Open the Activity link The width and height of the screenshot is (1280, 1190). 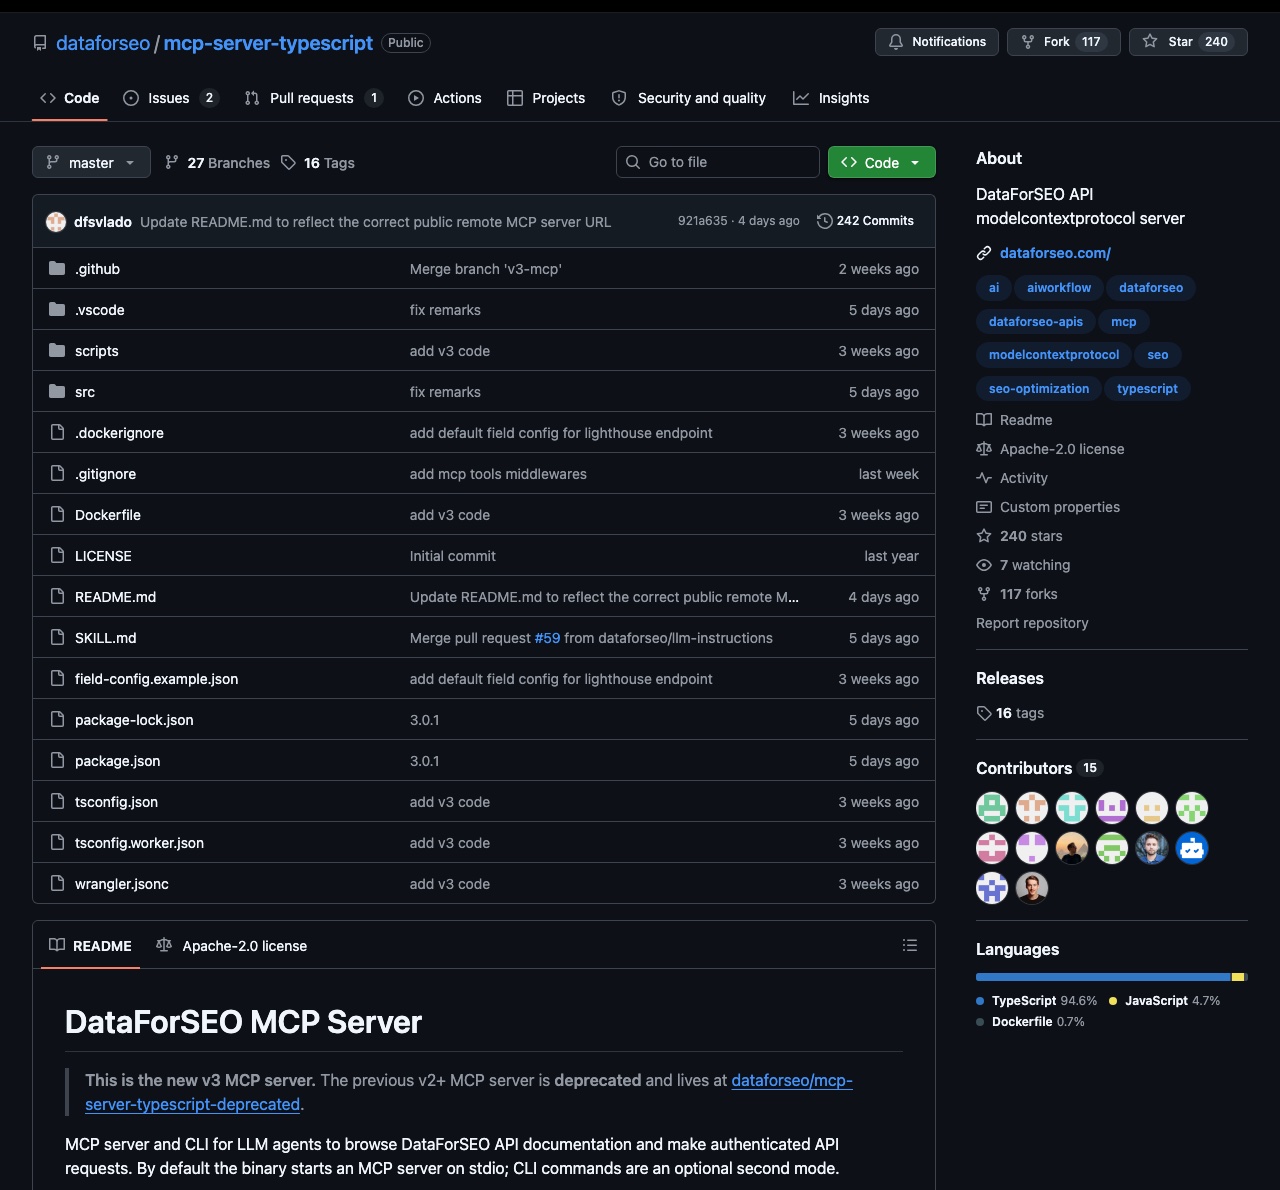pos(1012,478)
